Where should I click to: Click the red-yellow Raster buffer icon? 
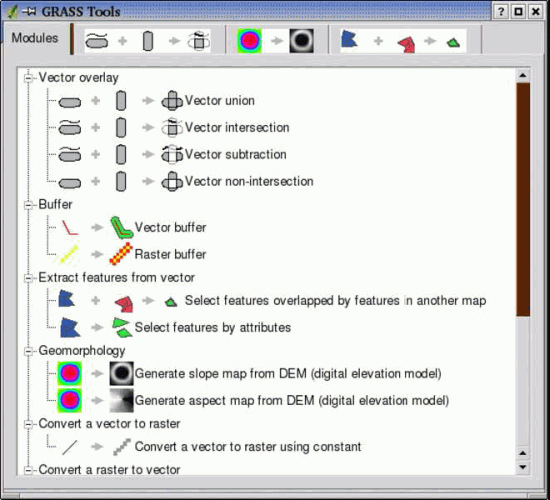[121, 254]
